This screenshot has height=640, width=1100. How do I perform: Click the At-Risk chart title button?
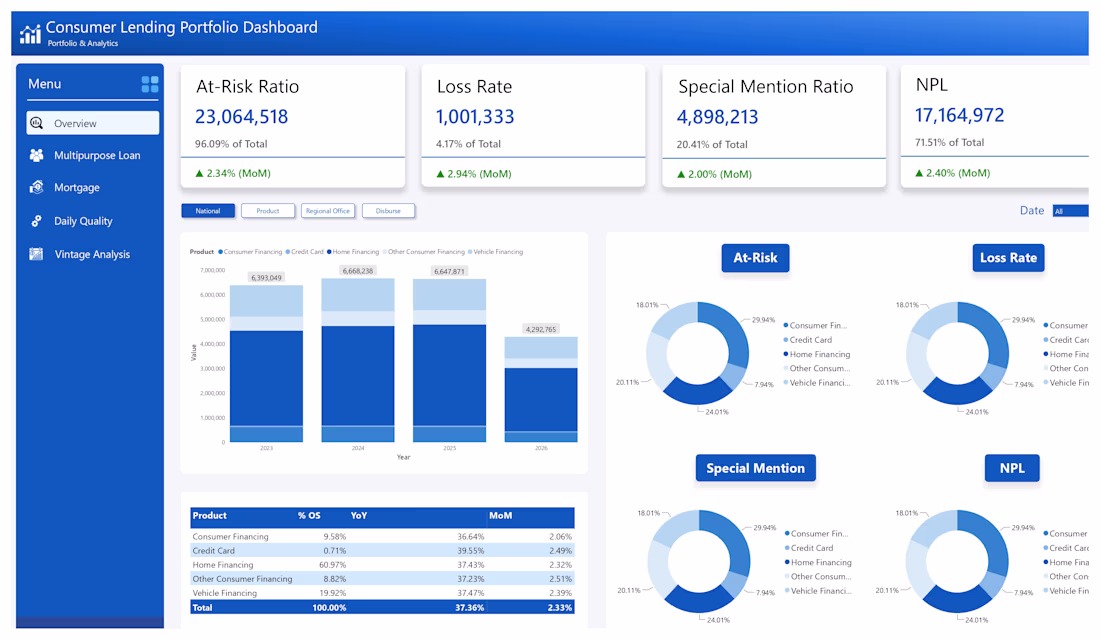point(755,258)
